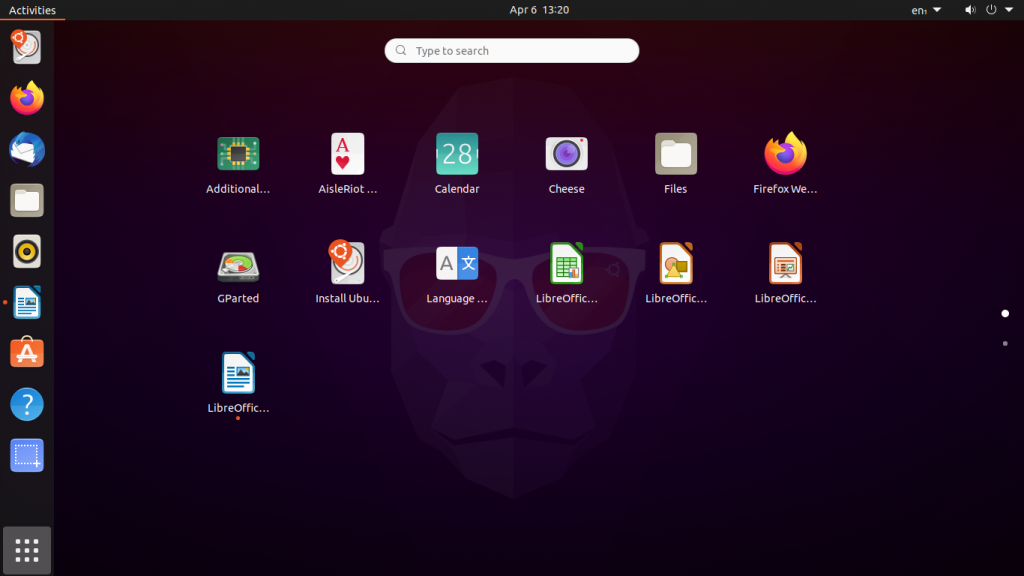Select the second page indicator dot
Image resolution: width=1024 pixels, height=576 pixels.
pos(1005,342)
